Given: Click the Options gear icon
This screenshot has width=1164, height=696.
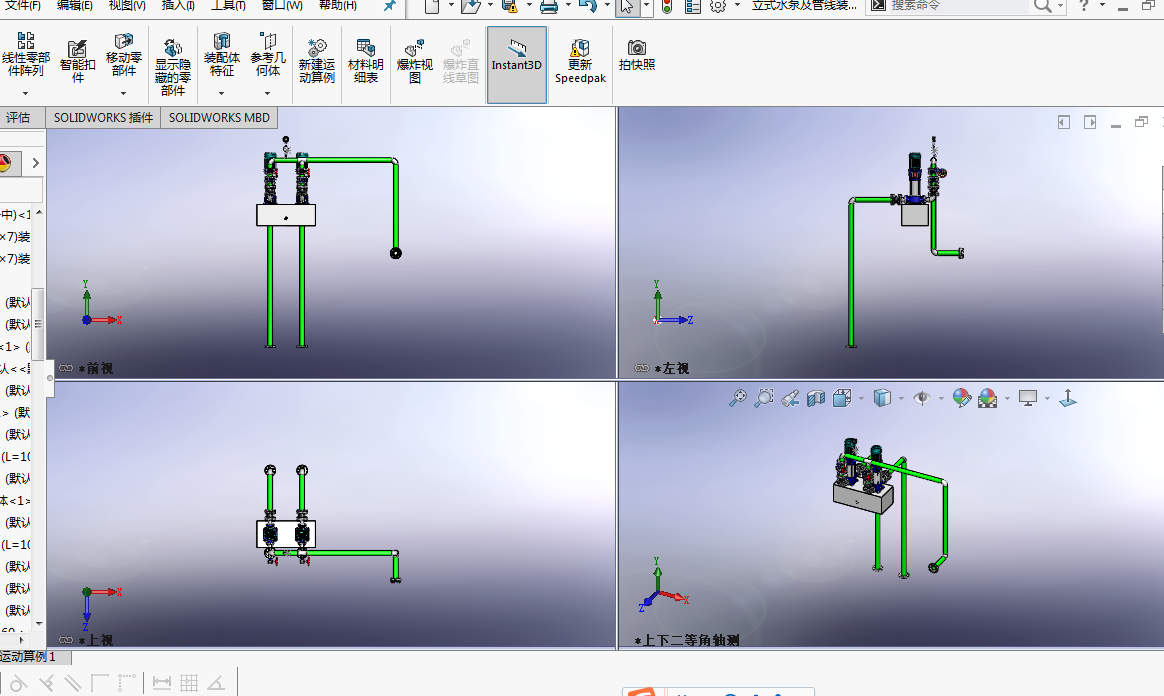Looking at the screenshot, I should pos(718,7).
